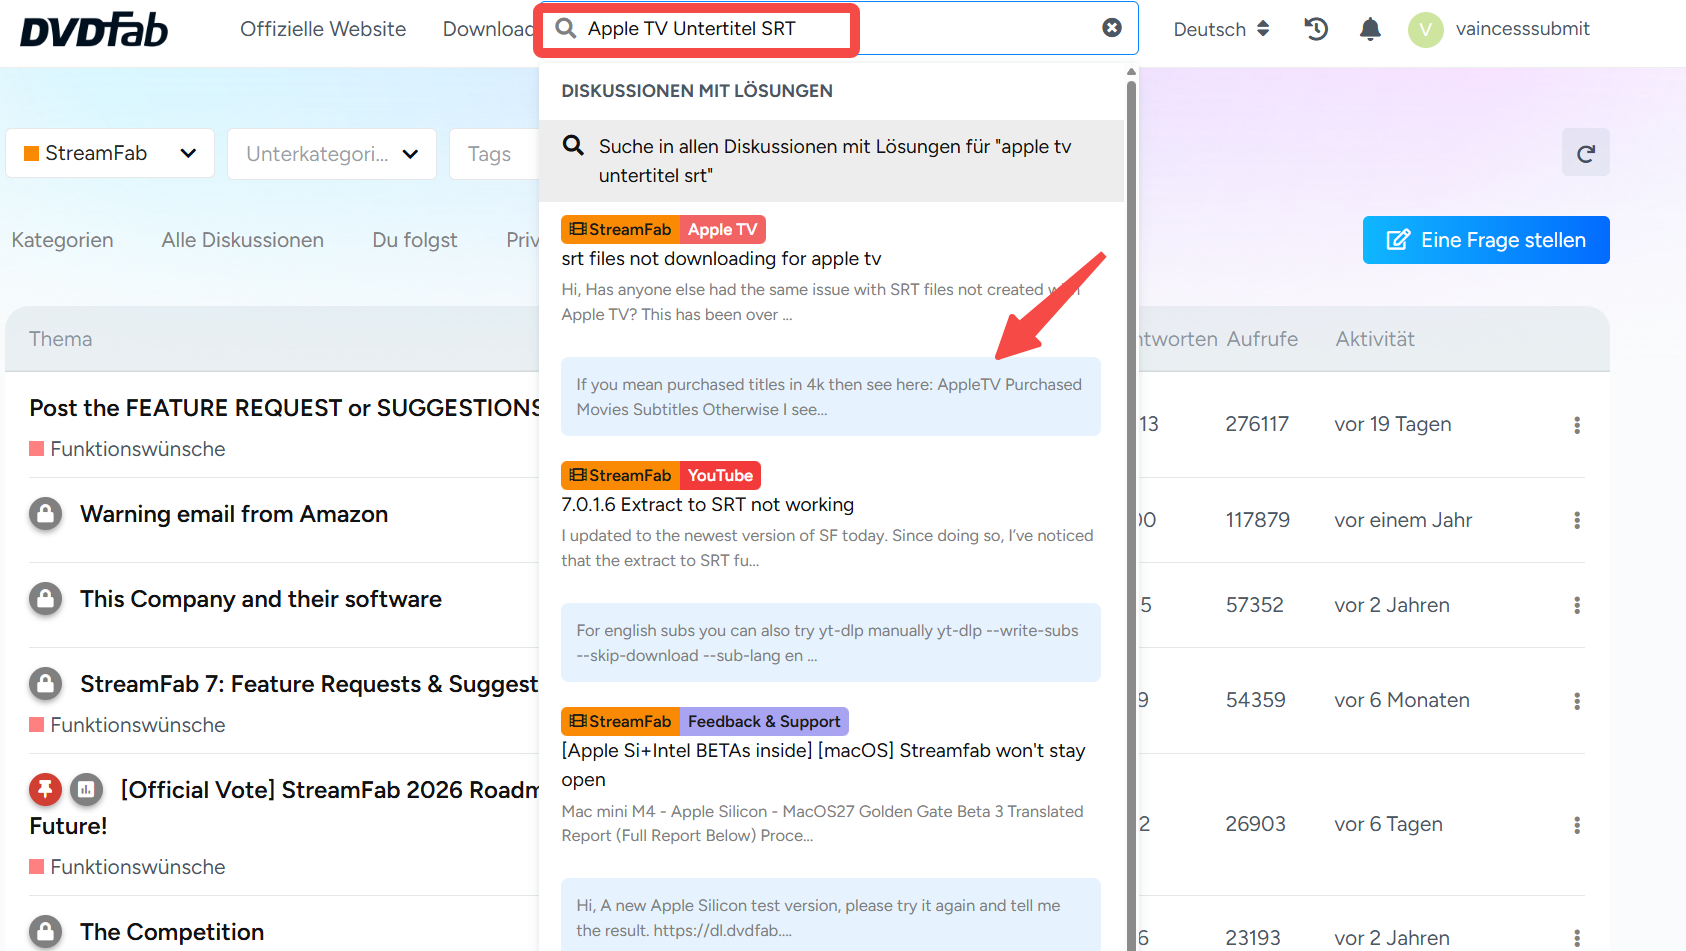
Task: Click 'vor 6 Monaten' activity time
Action: pos(1401,700)
